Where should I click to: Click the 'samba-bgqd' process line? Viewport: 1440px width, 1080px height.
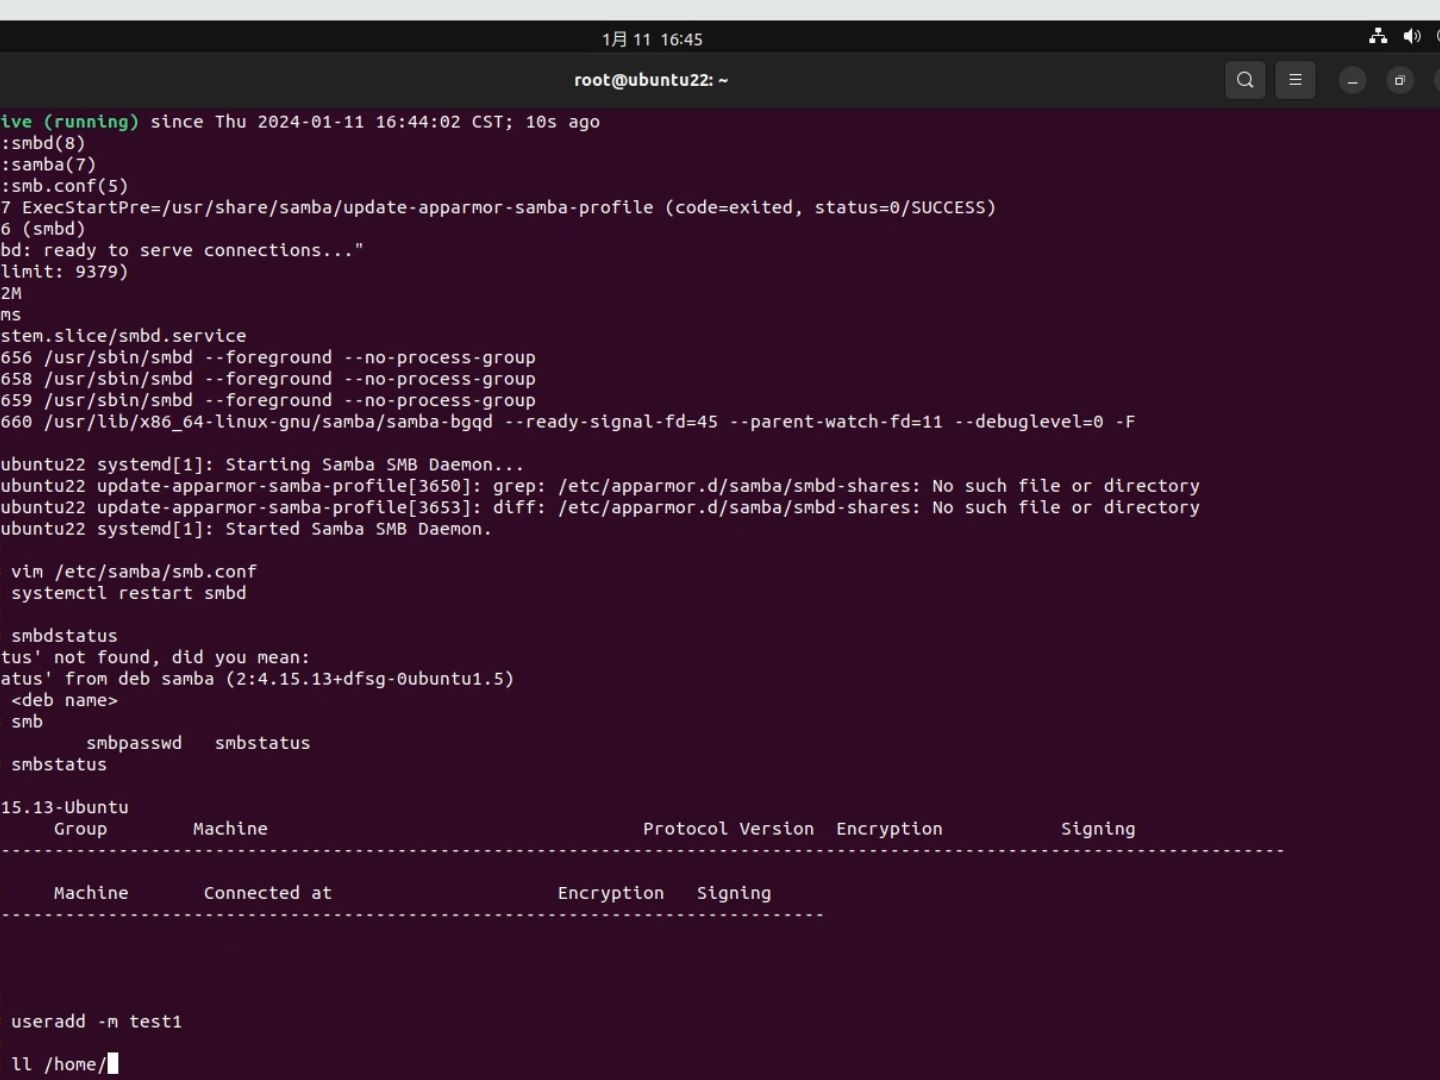point(567,422)
